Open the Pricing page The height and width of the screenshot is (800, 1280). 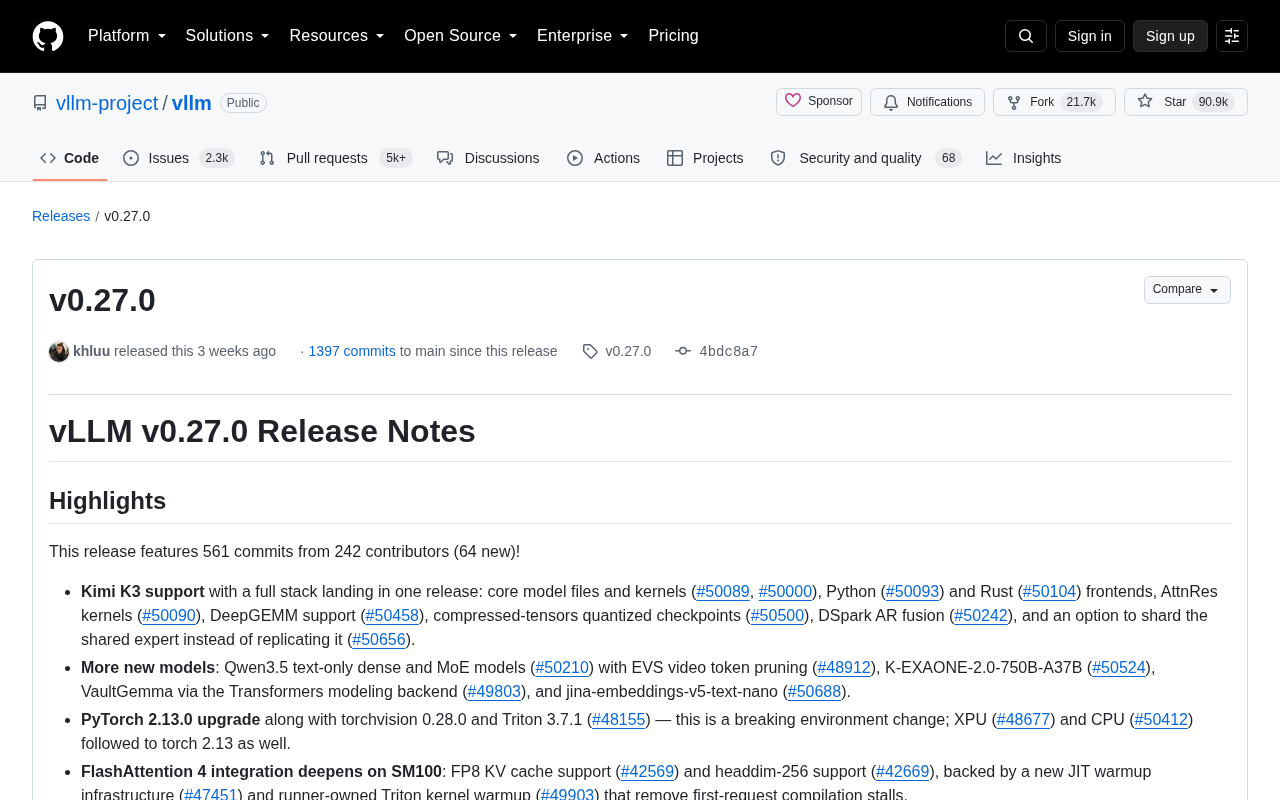coord(673,36)
